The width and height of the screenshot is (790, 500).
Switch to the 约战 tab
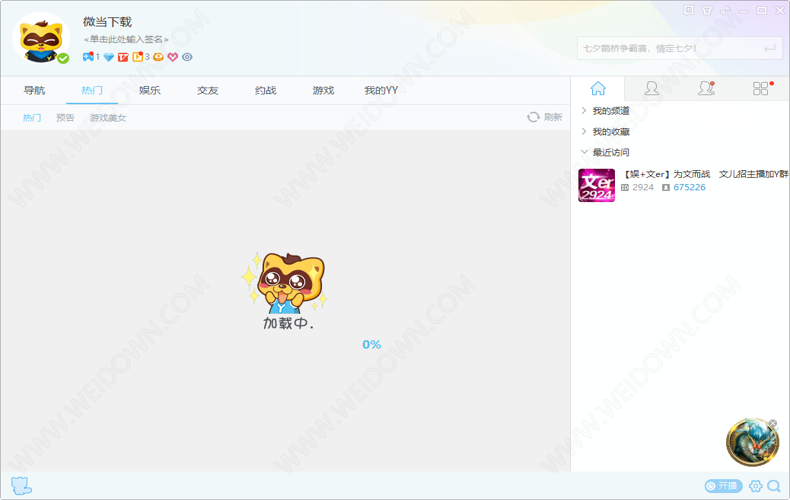click(x=266, y=90)
